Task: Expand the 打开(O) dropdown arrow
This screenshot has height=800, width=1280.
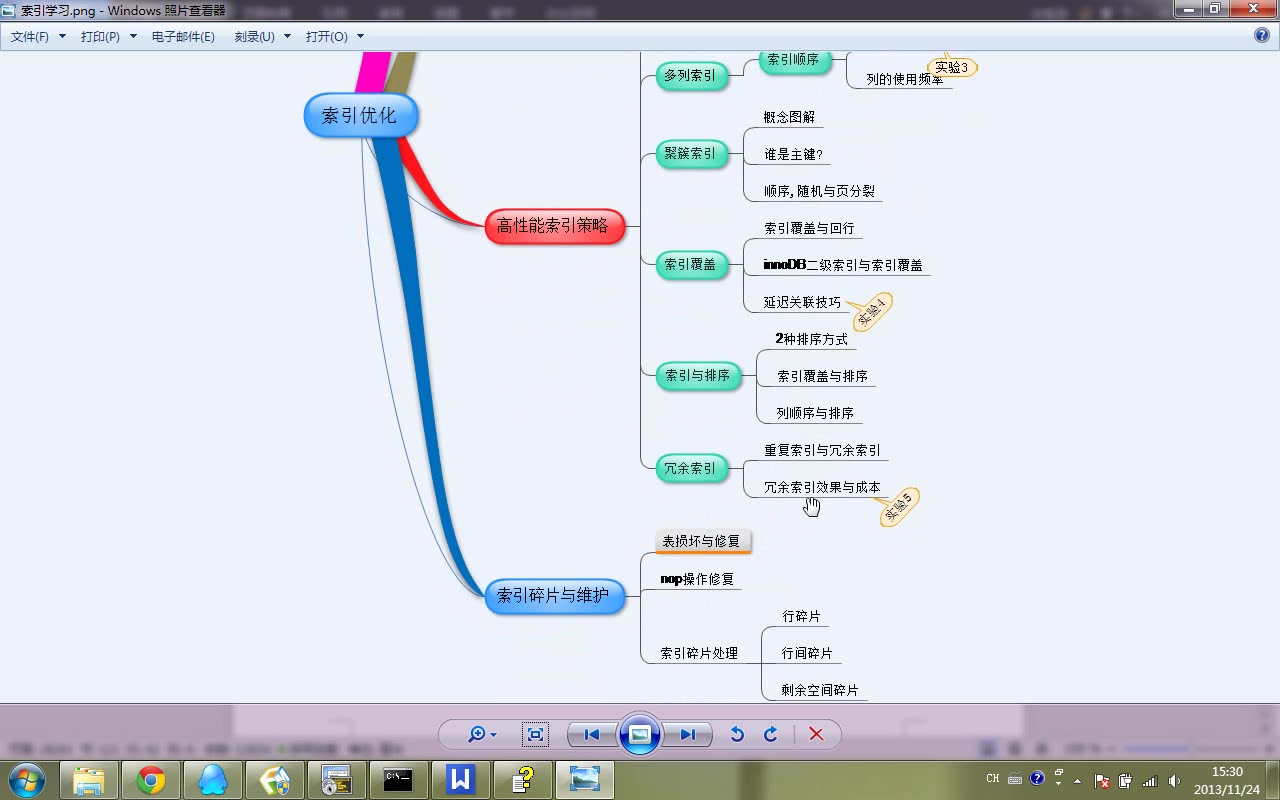Action: click(360, 36)
